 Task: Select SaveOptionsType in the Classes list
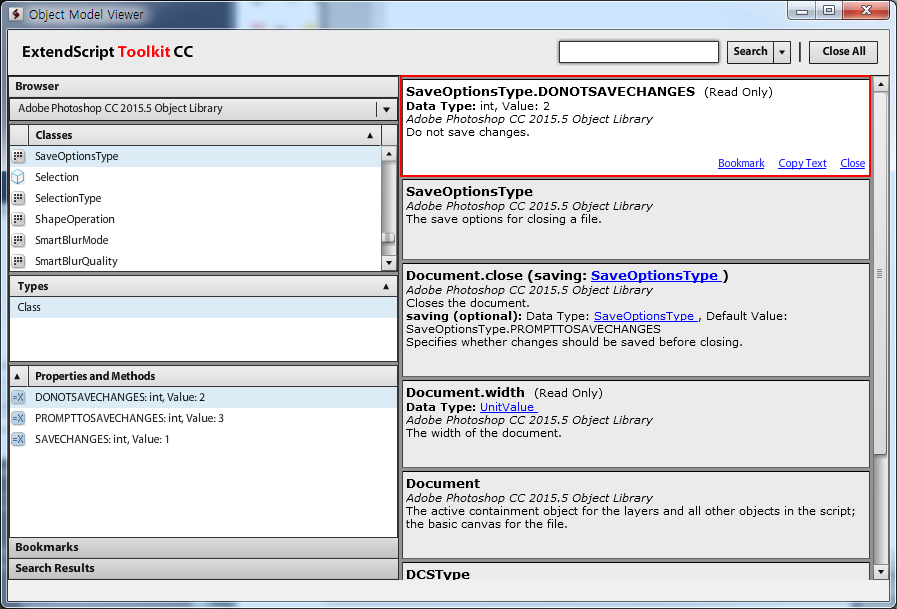tap(196, 156)
